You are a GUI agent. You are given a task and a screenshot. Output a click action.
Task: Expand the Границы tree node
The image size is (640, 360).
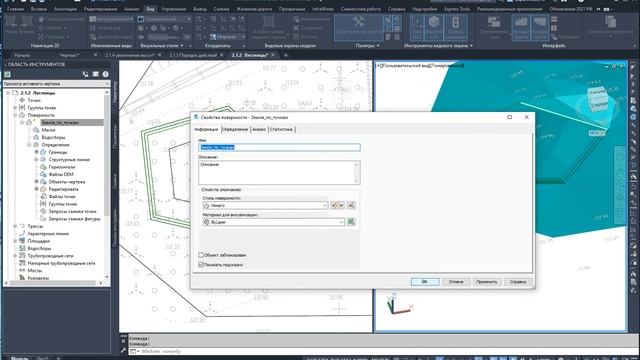coord(36,152)
